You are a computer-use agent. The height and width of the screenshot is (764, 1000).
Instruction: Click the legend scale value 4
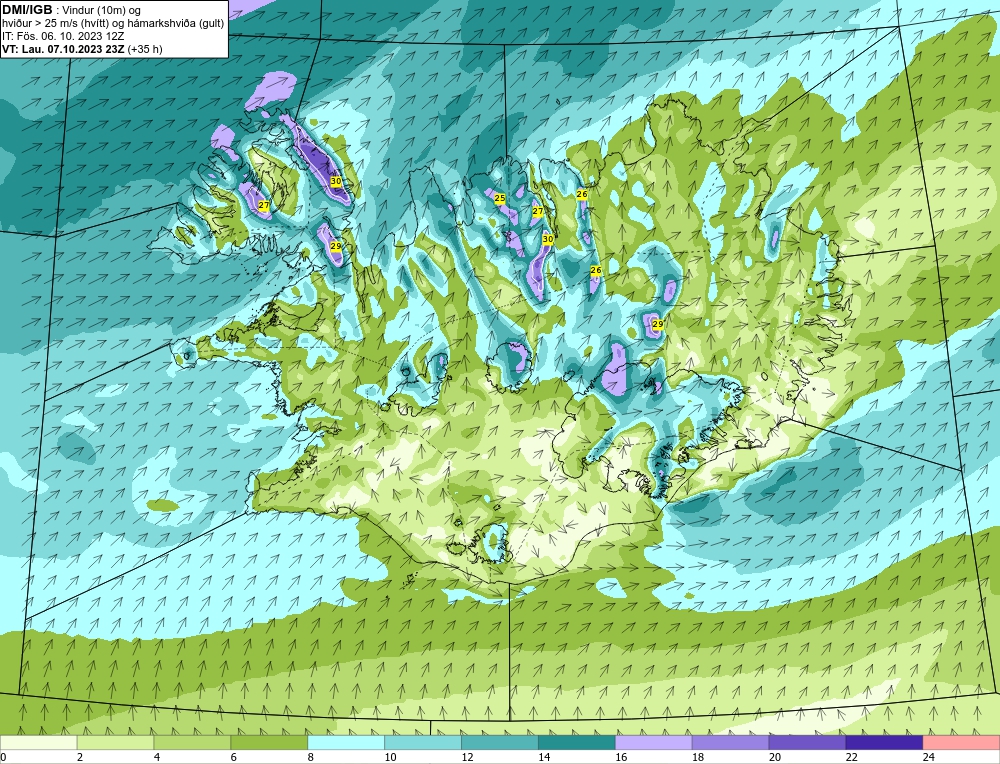tap(157, 757)
